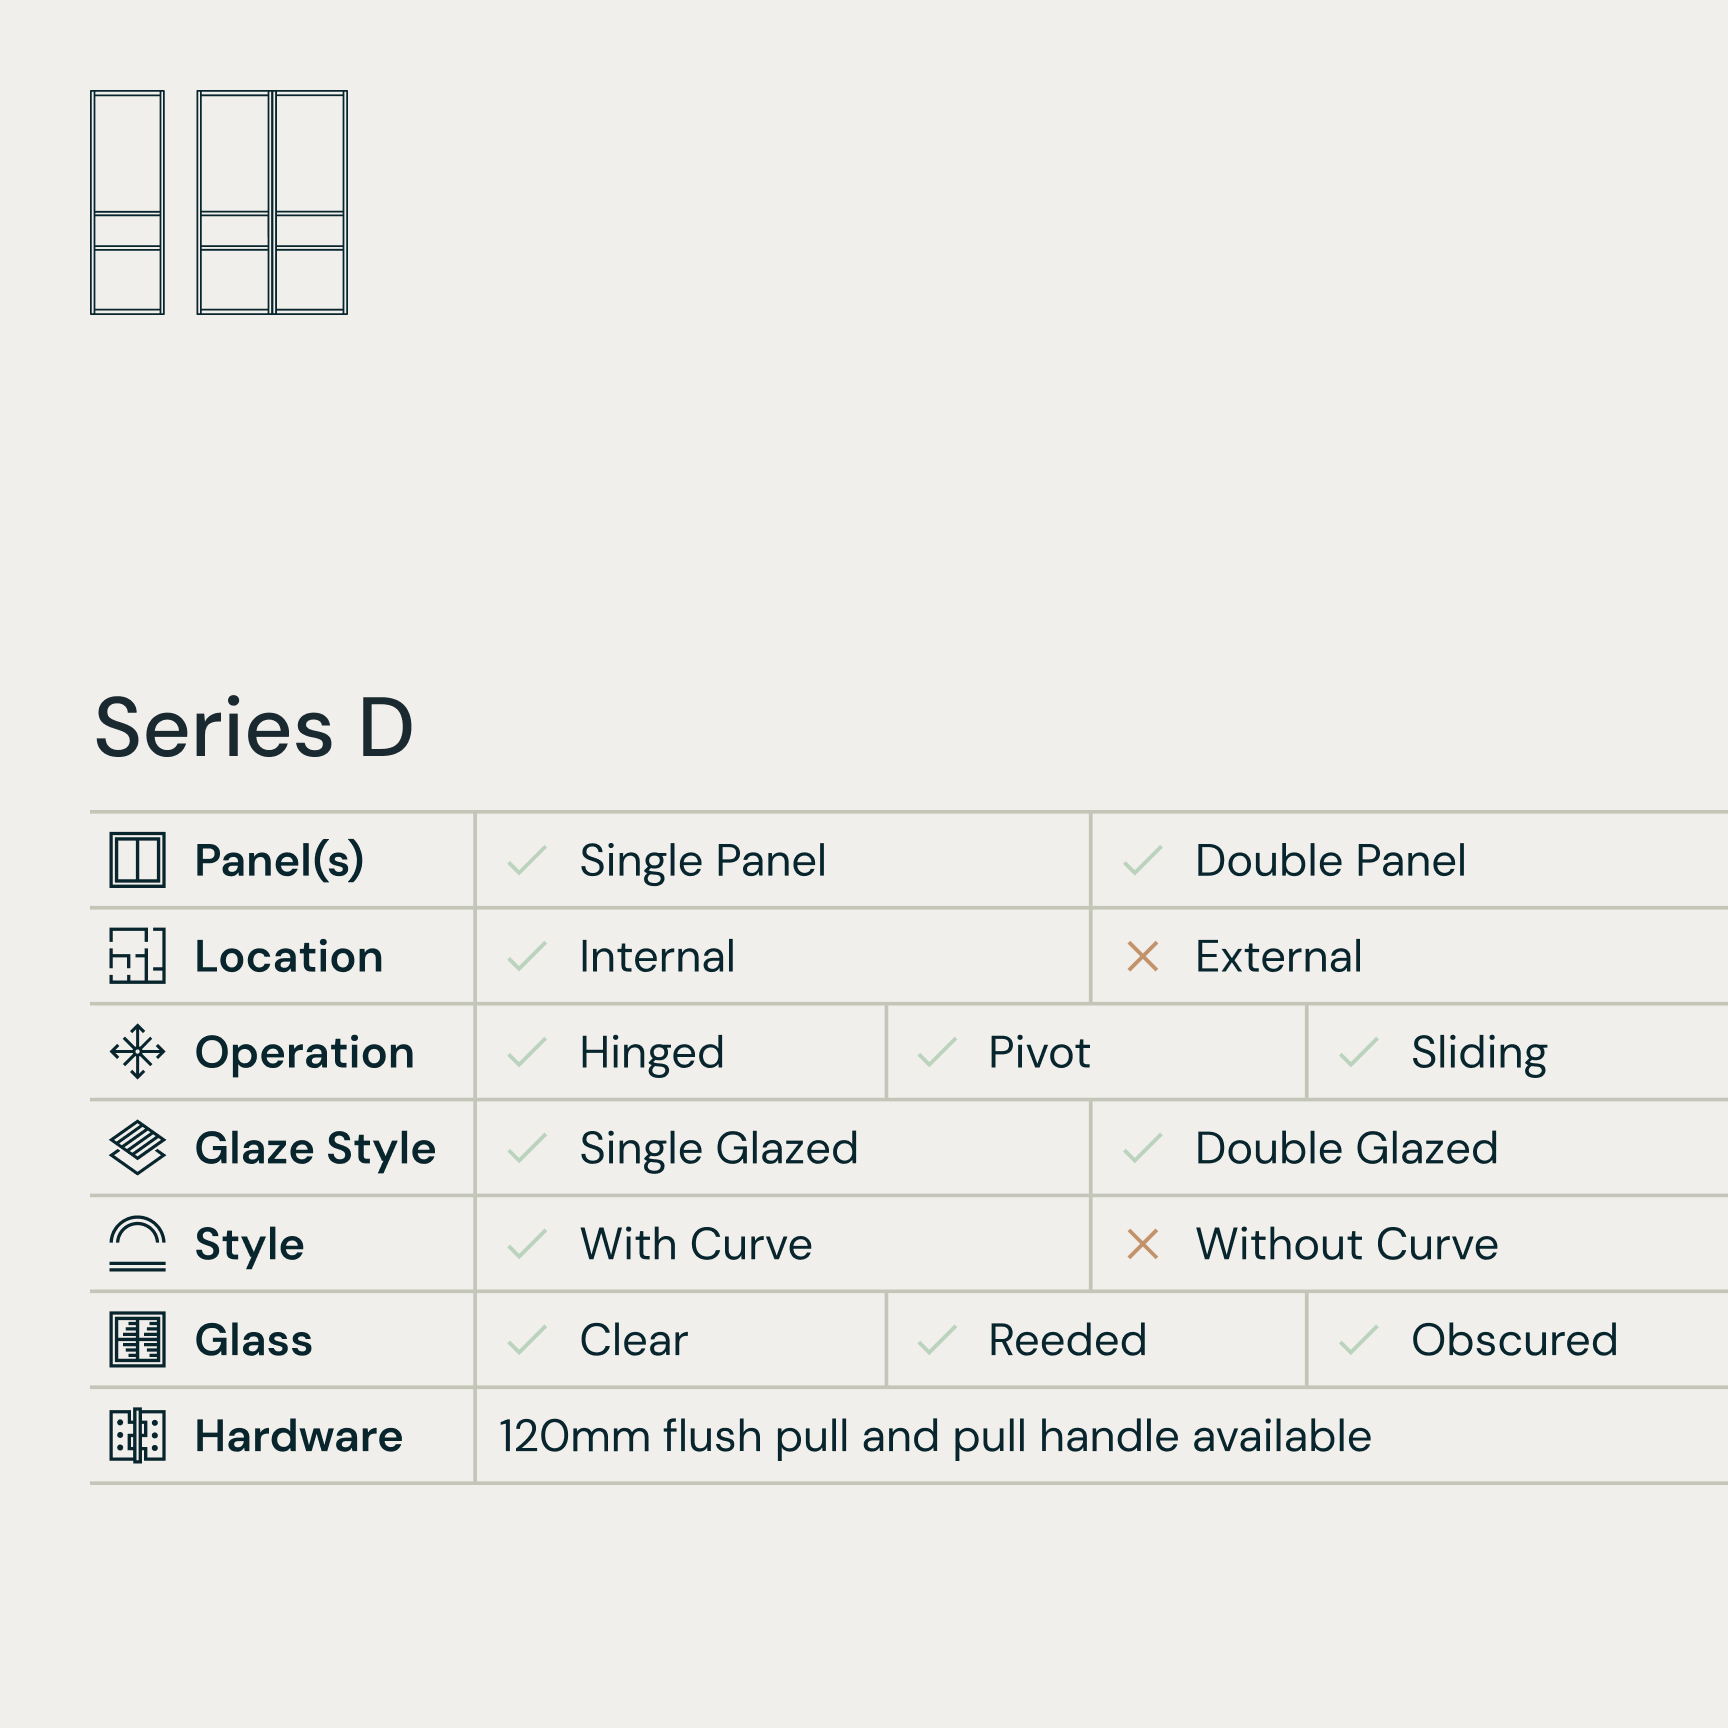Click the Glaze Style layers icon
1728x1728 pixels.
137,1147
